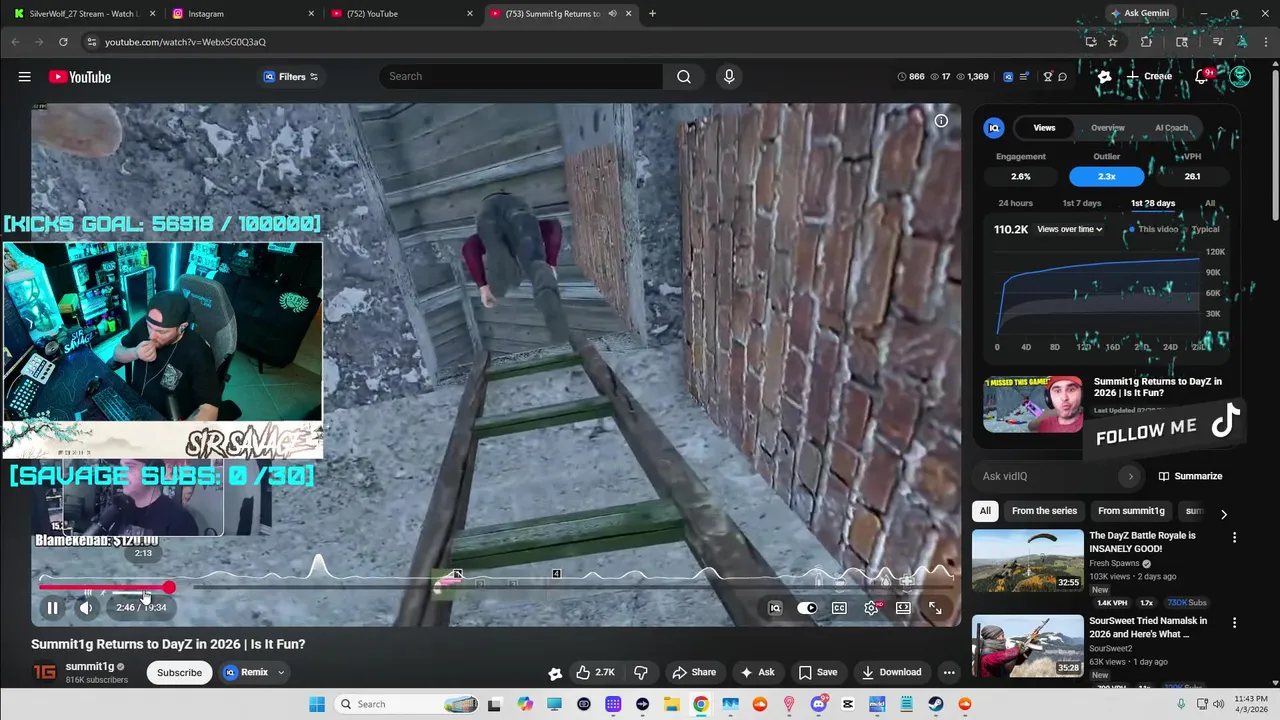
Task: Select the 1st 7 days range
Action: (1081, 203)
